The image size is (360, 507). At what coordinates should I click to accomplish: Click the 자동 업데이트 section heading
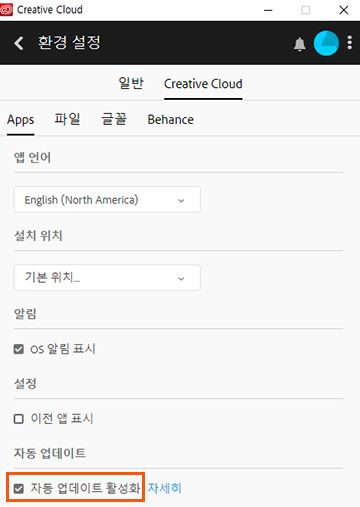coord(50,453)
